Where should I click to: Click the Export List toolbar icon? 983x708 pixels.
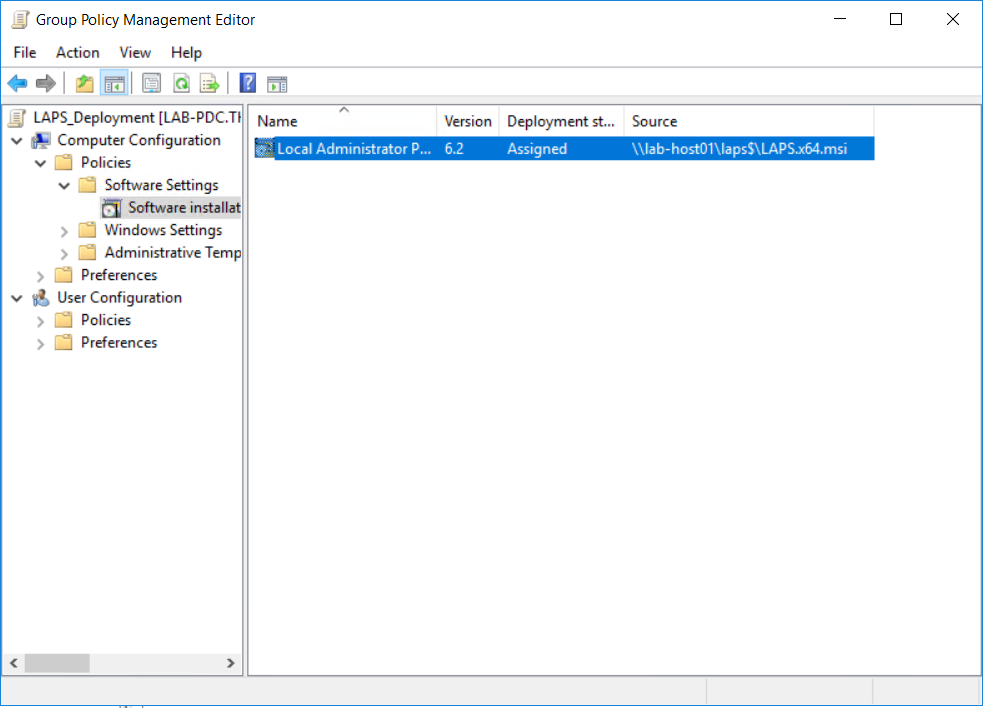209,84
